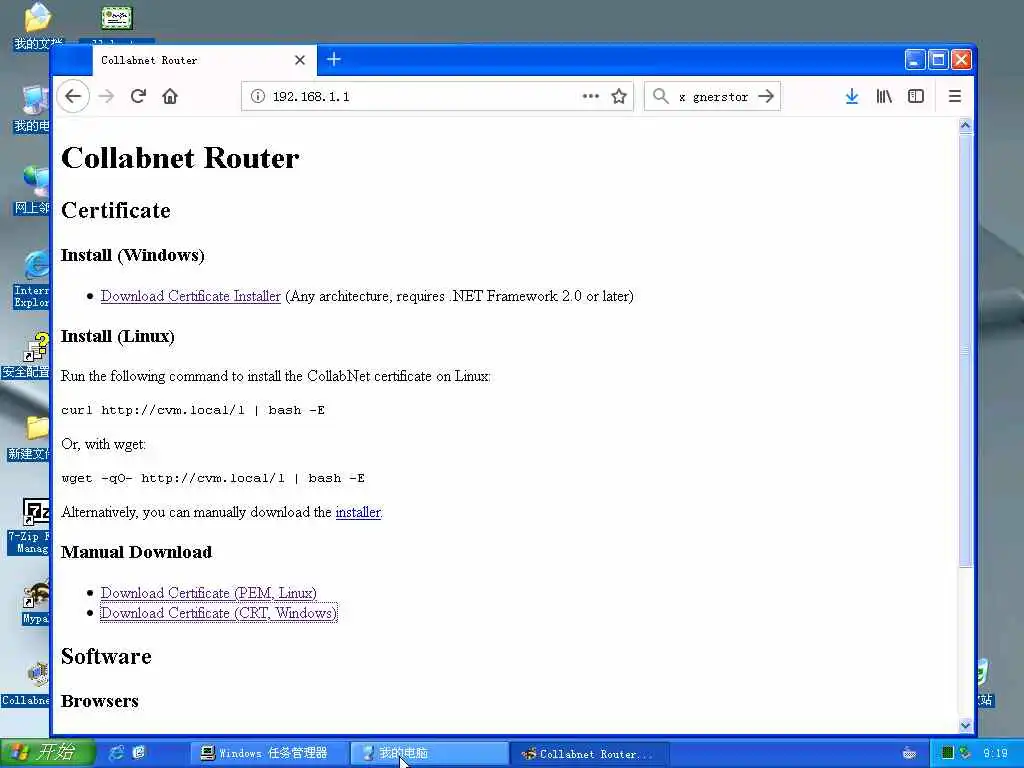
Task: Download Certificate (PEM, Linux) link
Action: click(x=208, y=593)
